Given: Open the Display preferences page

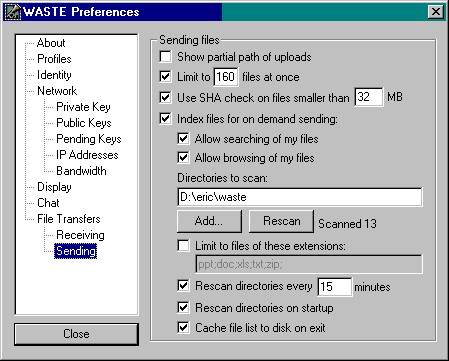Looking at the screenshot, I should [x=54, y=187].
